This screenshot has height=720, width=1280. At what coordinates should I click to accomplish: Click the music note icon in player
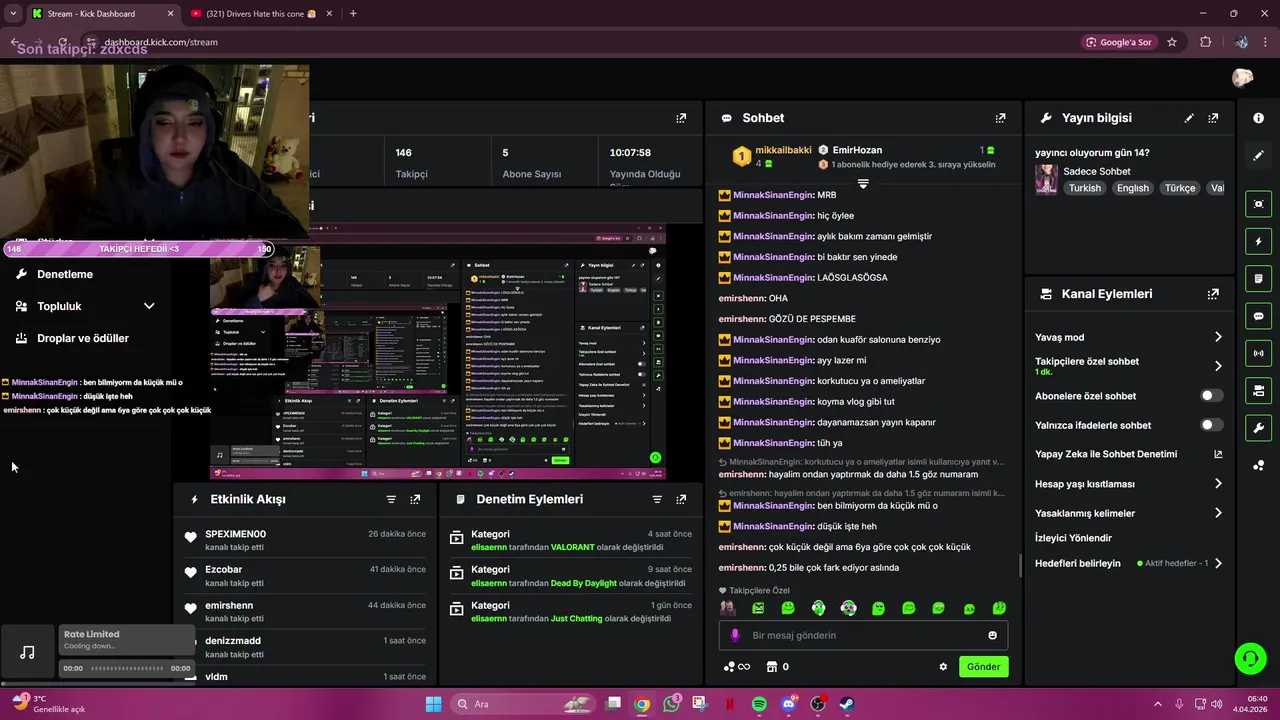[28, 652]
